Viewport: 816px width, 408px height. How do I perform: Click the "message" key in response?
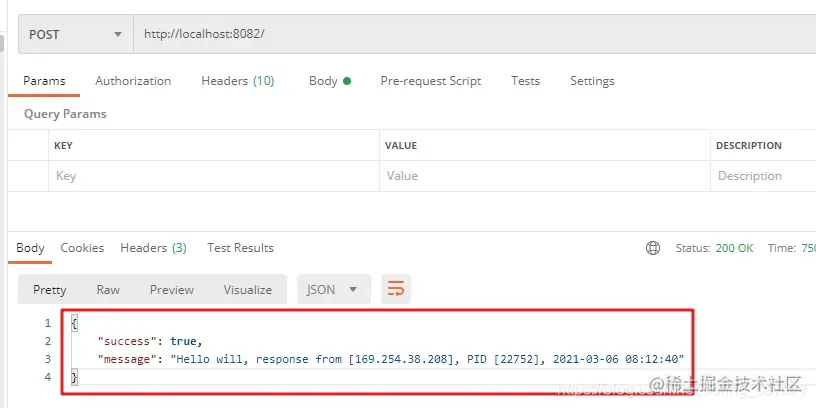click(x=128, y=359)
